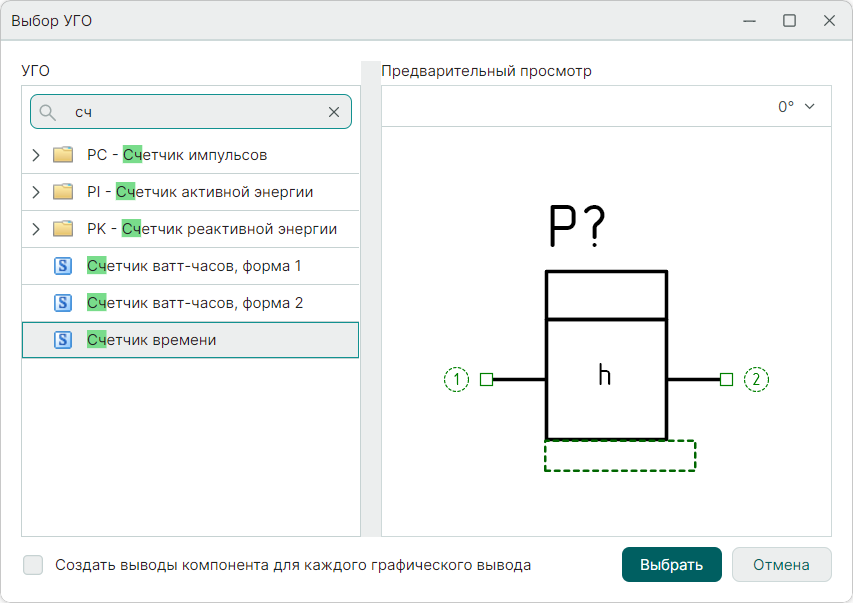Click the symbol icon of Счетчик ватт-часов, форма 2

63,303
